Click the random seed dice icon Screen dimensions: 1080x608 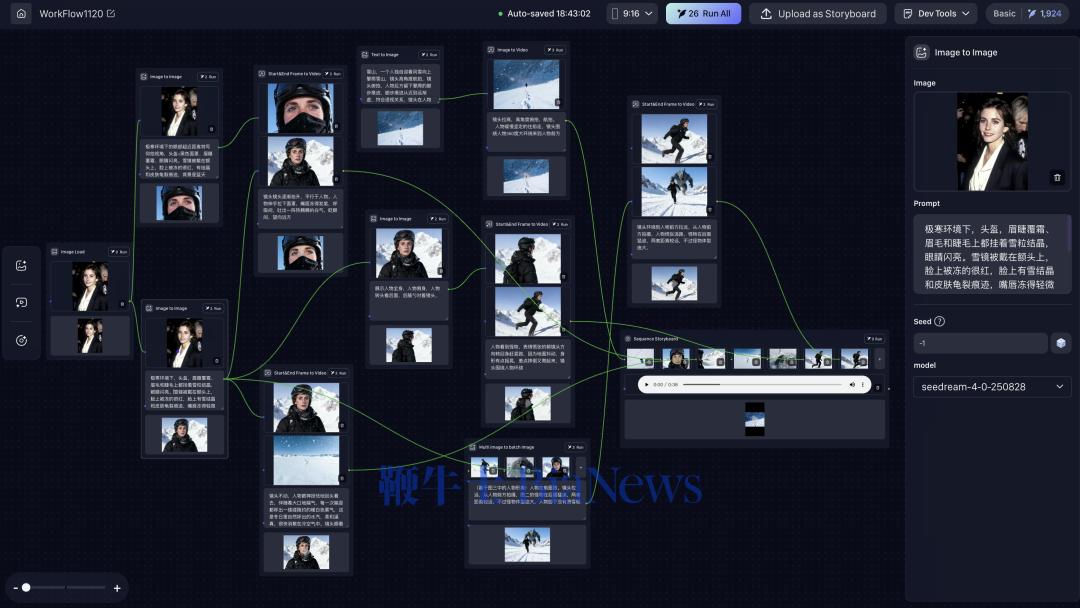(1061, 343)
